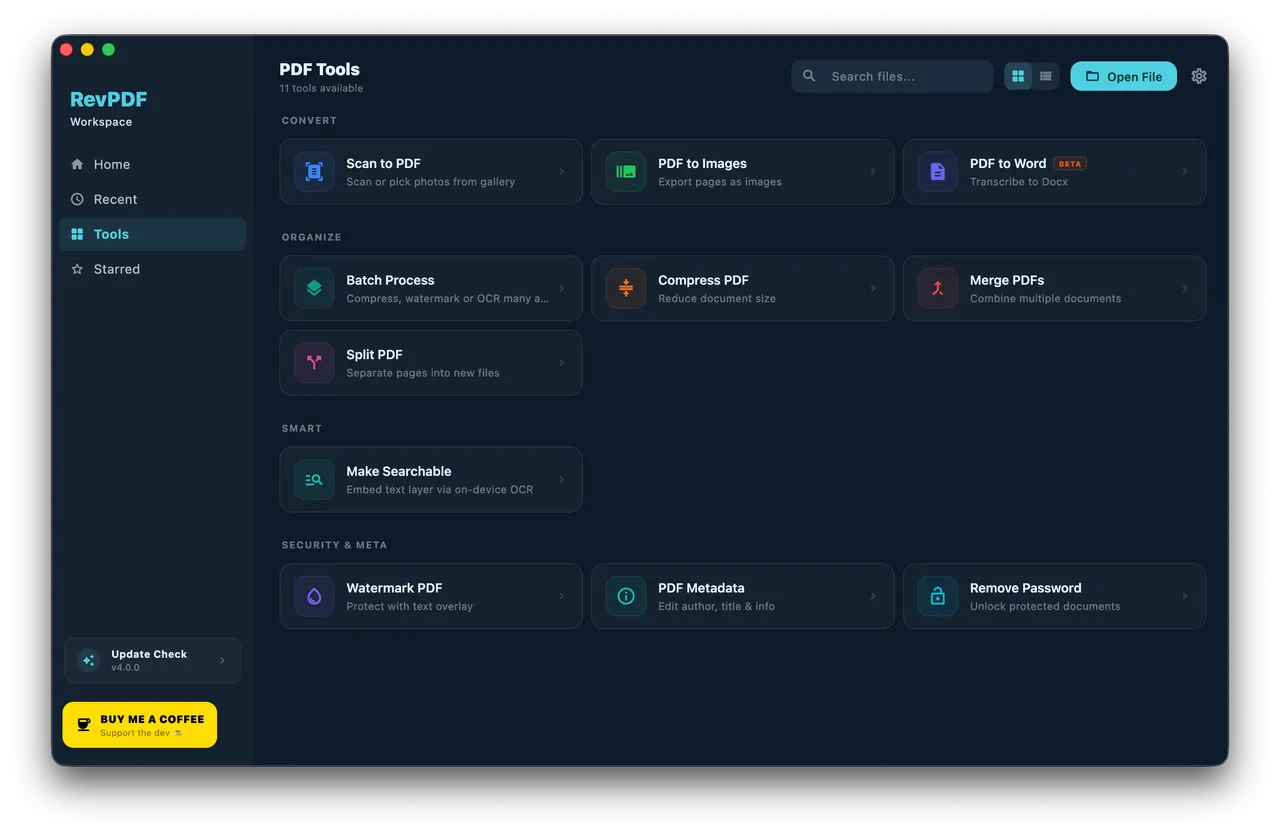Viewport: 1280px width, 834px height.
Task: Expand the Update Check chevron
Action: [x=222, y=660]
